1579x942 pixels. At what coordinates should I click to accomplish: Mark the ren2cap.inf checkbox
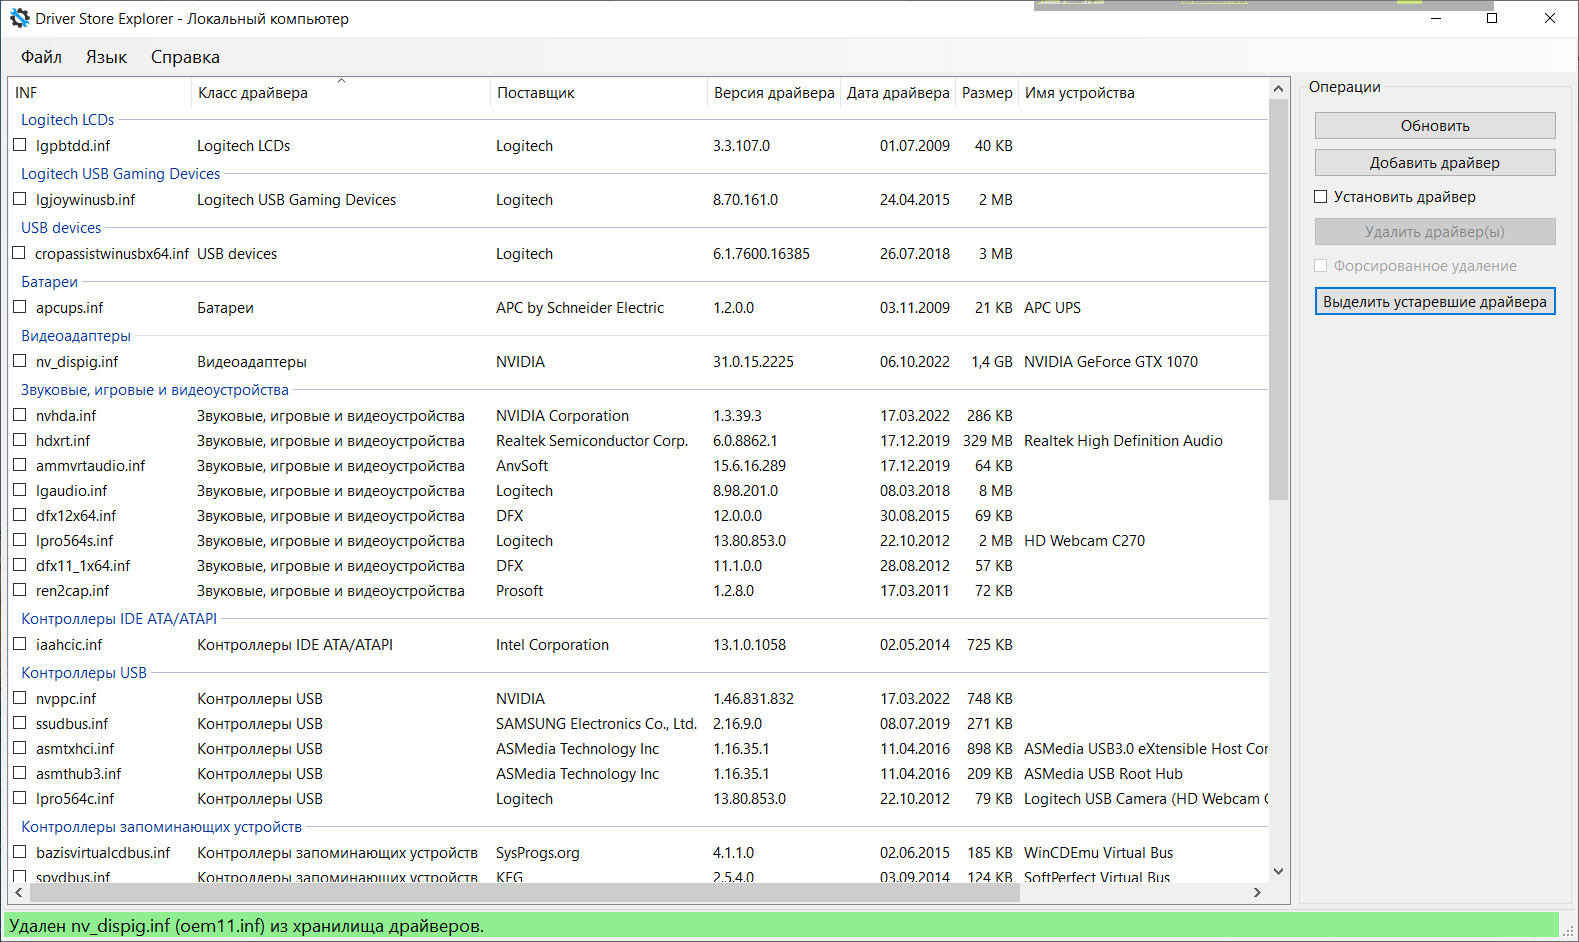click(x=20, y=590)
